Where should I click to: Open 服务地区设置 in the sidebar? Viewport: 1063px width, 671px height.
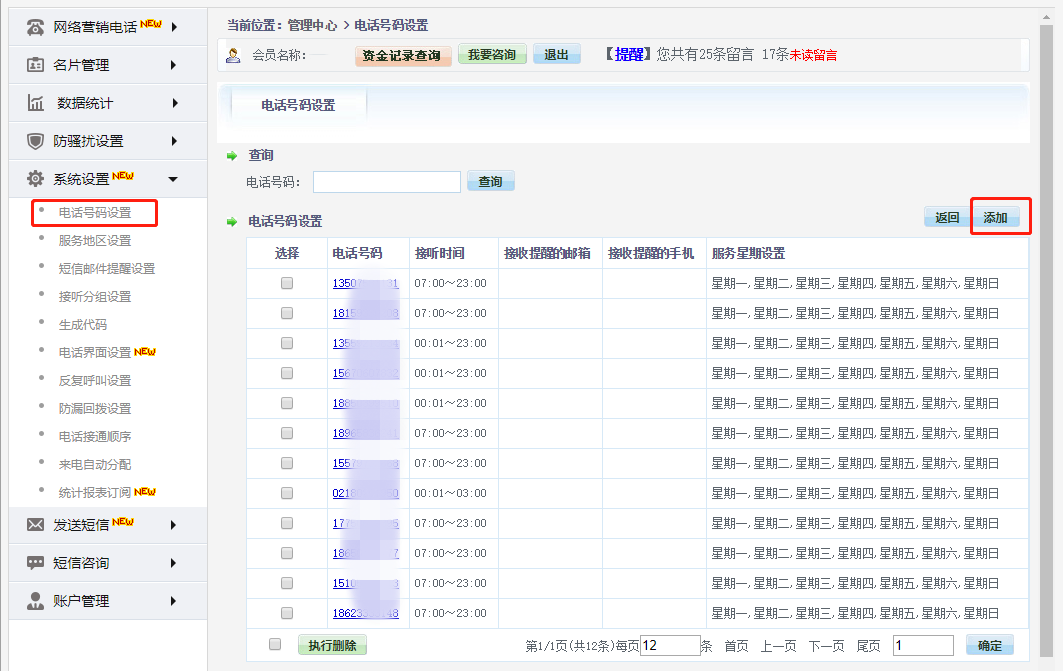(95, 241)
